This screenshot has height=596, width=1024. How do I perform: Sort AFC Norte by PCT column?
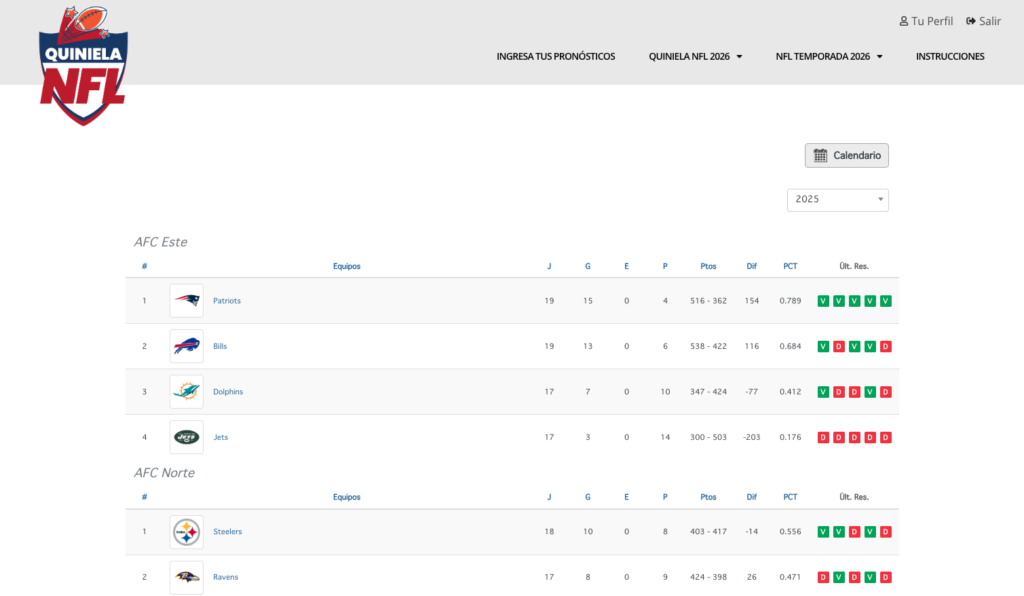[790, 497]
